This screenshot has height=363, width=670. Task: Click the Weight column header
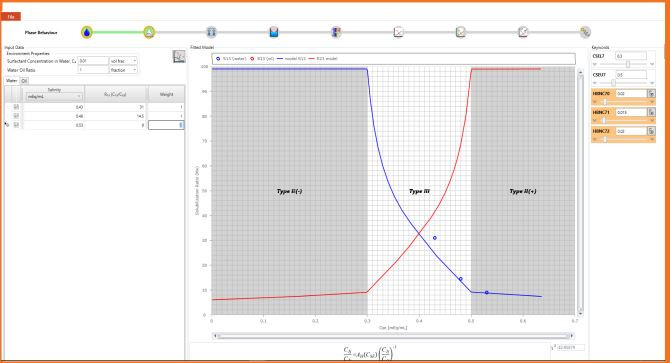coord(167,94)
